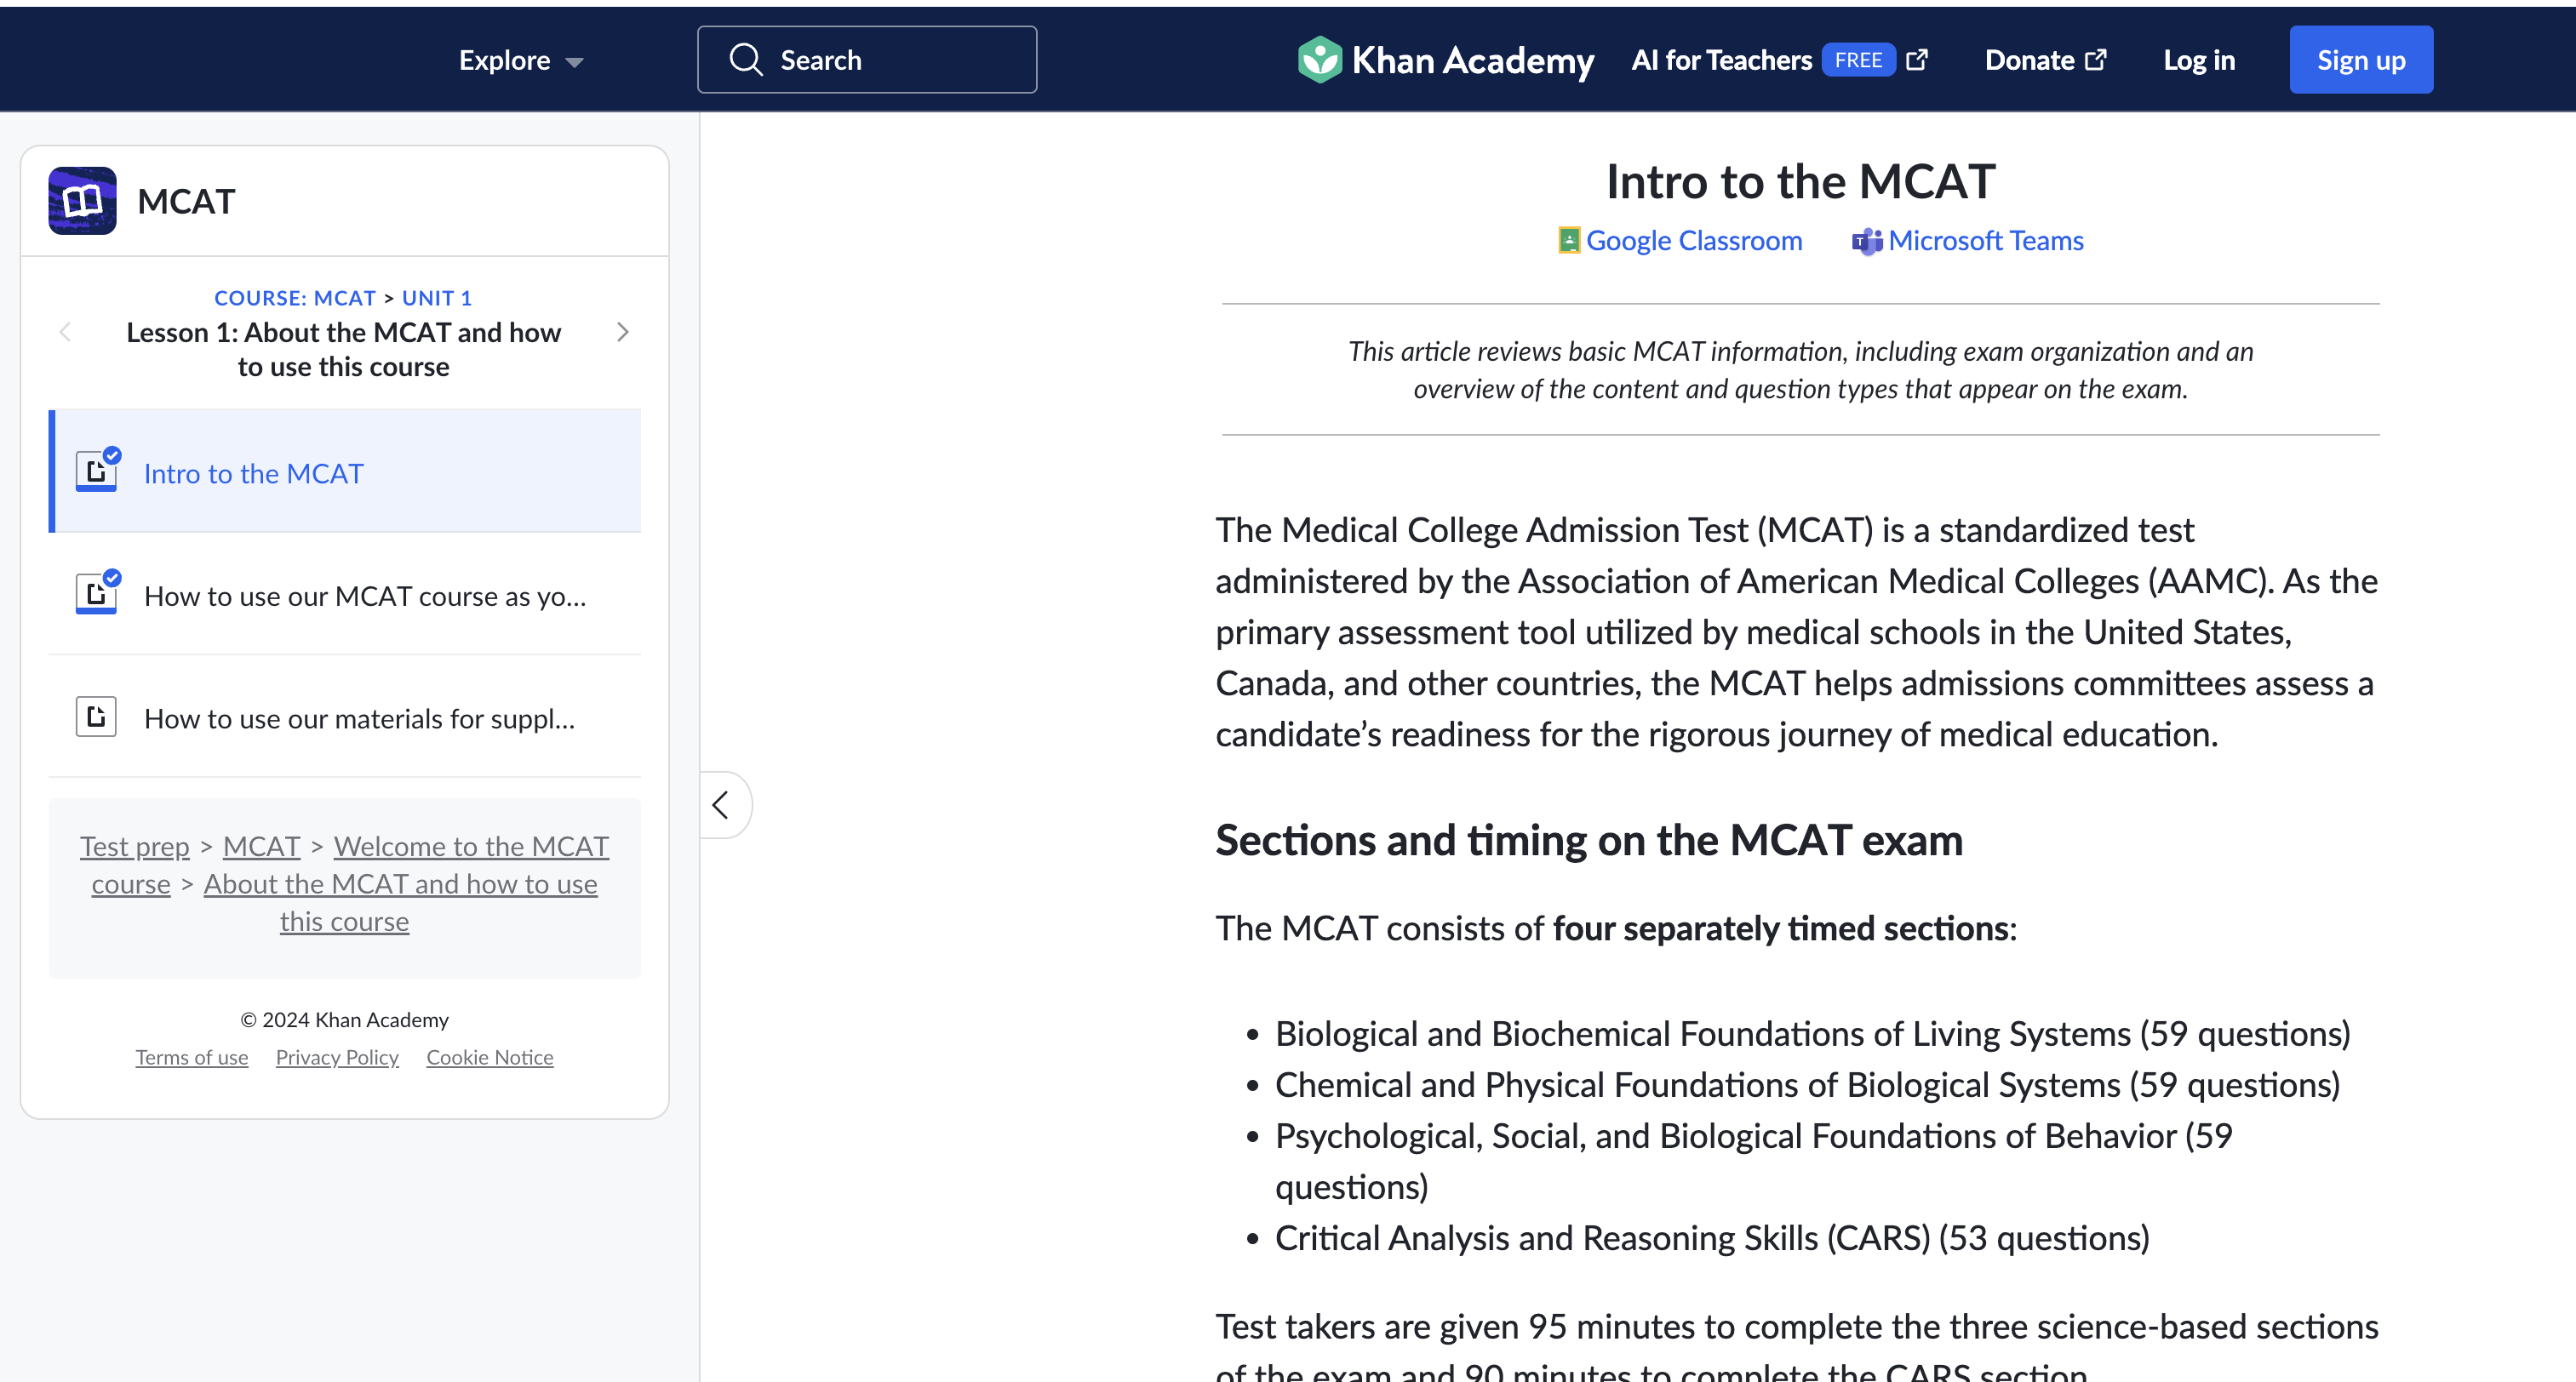Open the Privacy Policy footer link

(337, 1057)
